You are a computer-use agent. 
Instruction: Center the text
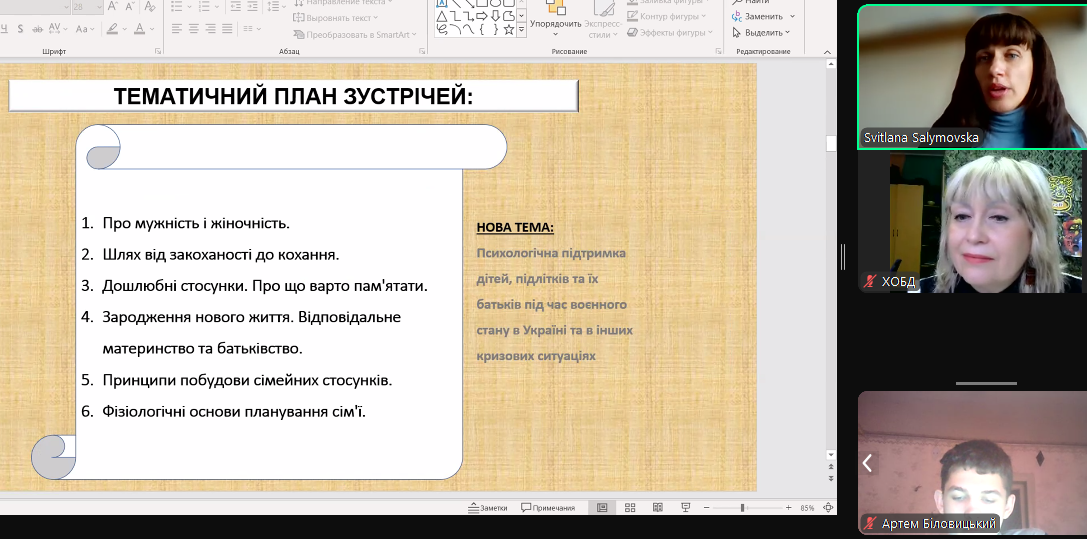tap(193, 29)
